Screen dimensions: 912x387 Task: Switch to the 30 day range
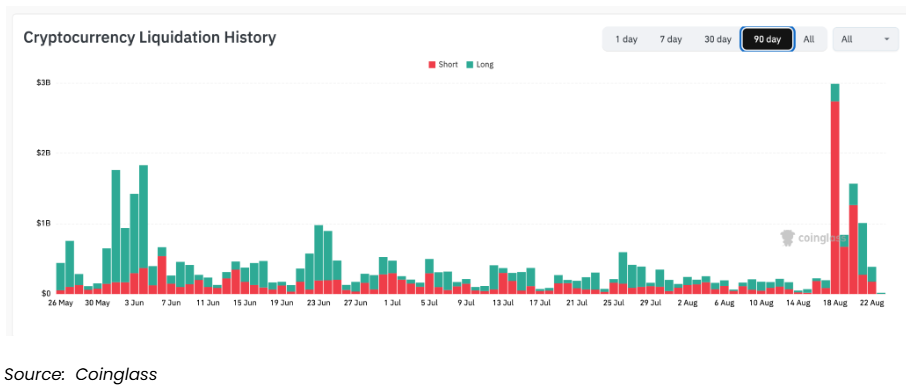click(x=717, y=40)
